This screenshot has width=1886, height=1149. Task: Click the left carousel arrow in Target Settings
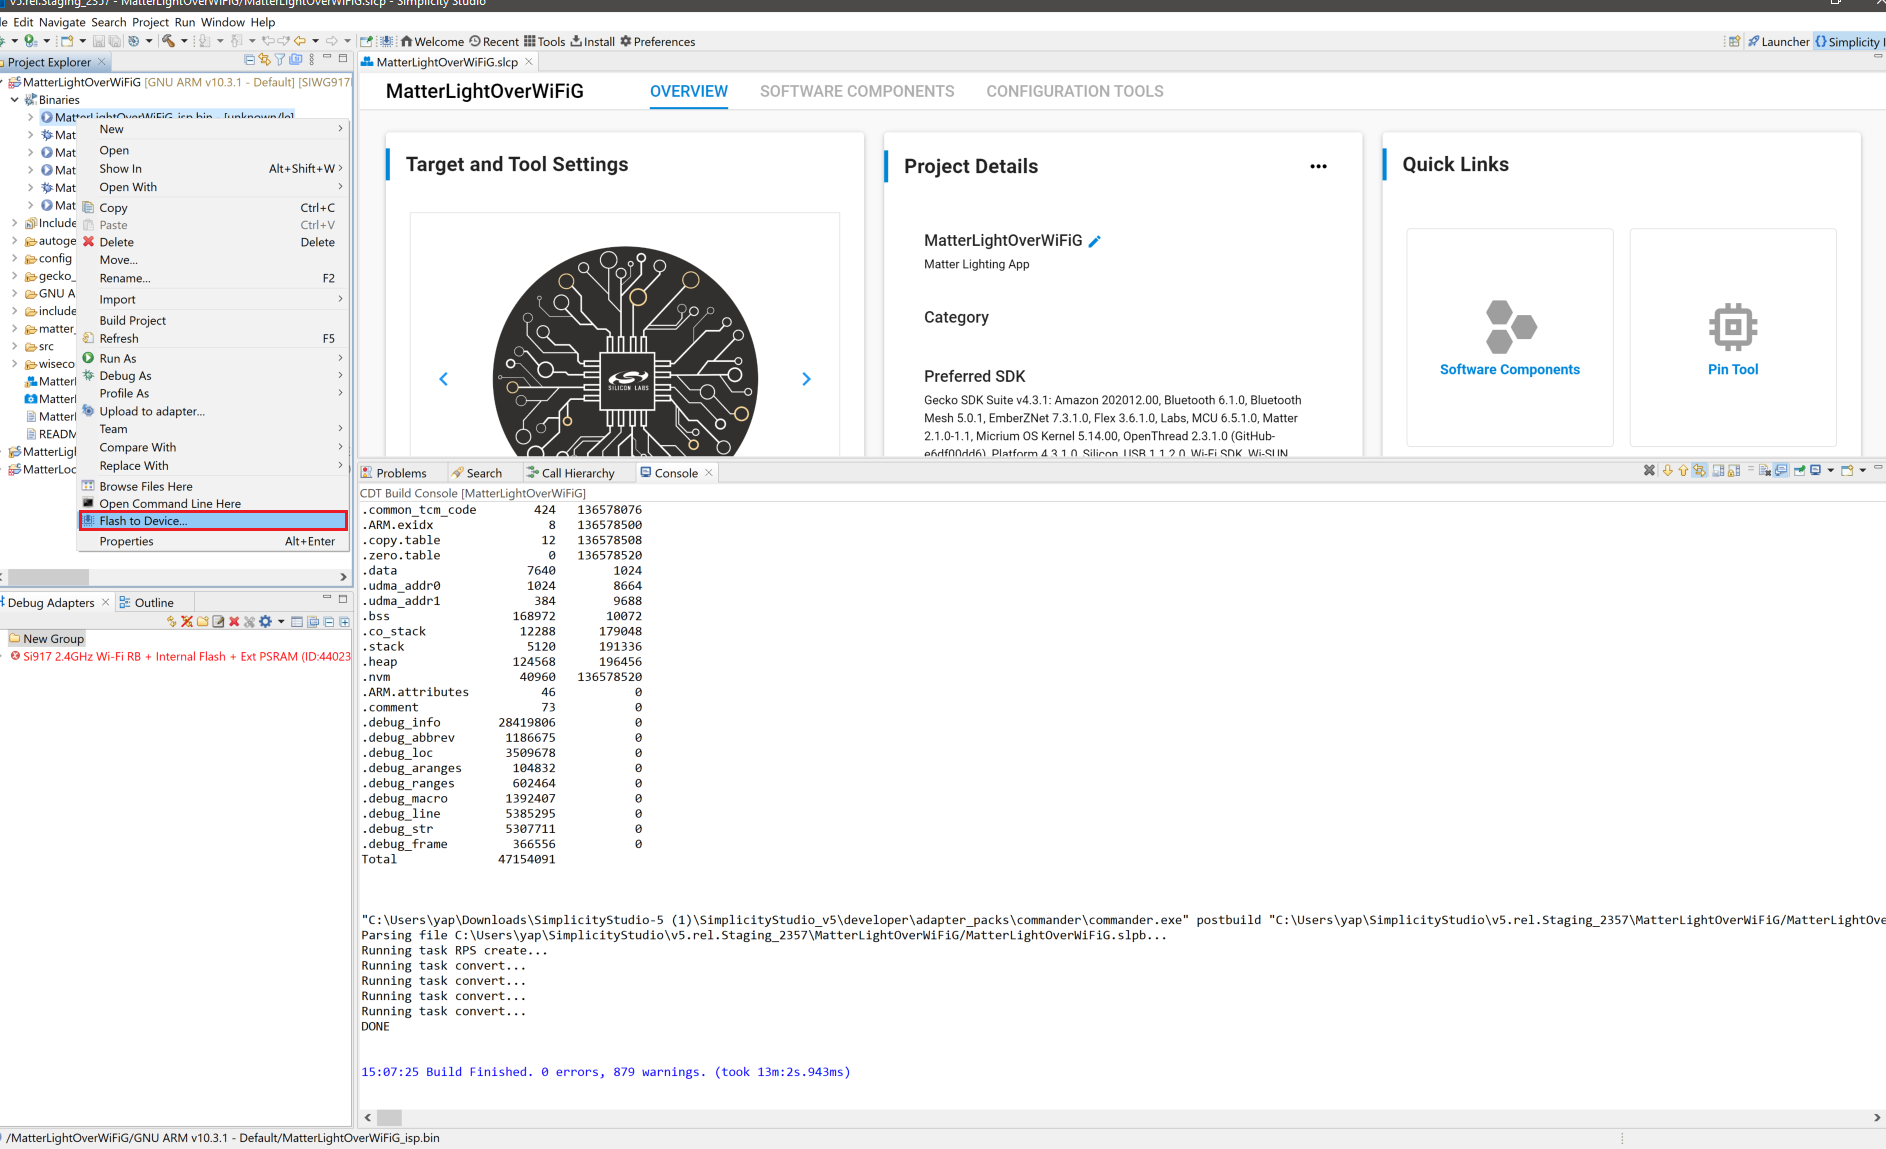pos(444,379)
